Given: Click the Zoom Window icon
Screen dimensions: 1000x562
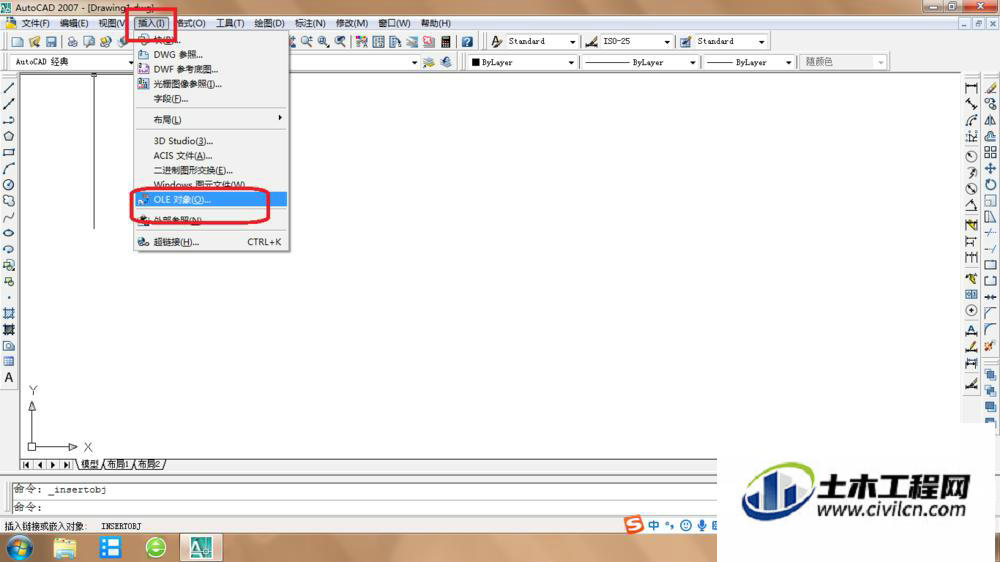Looking at the screenshot, I should point(323,41).
